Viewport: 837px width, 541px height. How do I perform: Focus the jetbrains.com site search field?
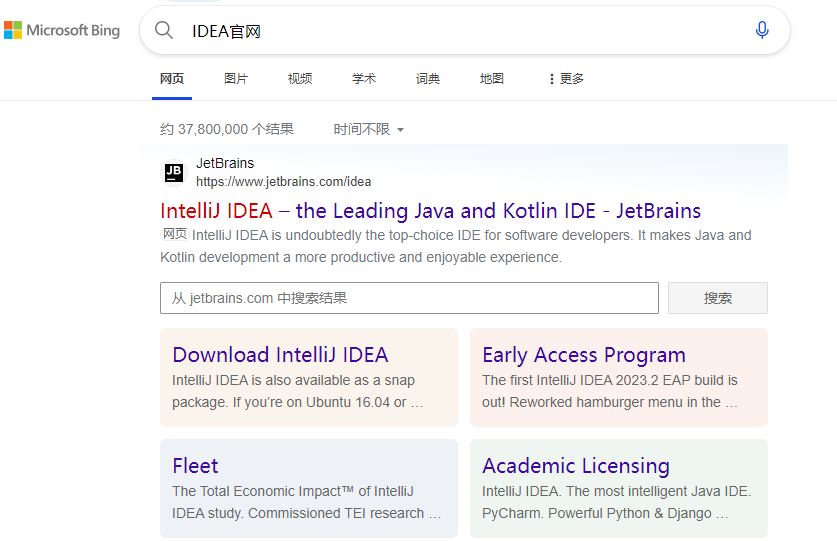pyautogui.click(x=409, y=298)
